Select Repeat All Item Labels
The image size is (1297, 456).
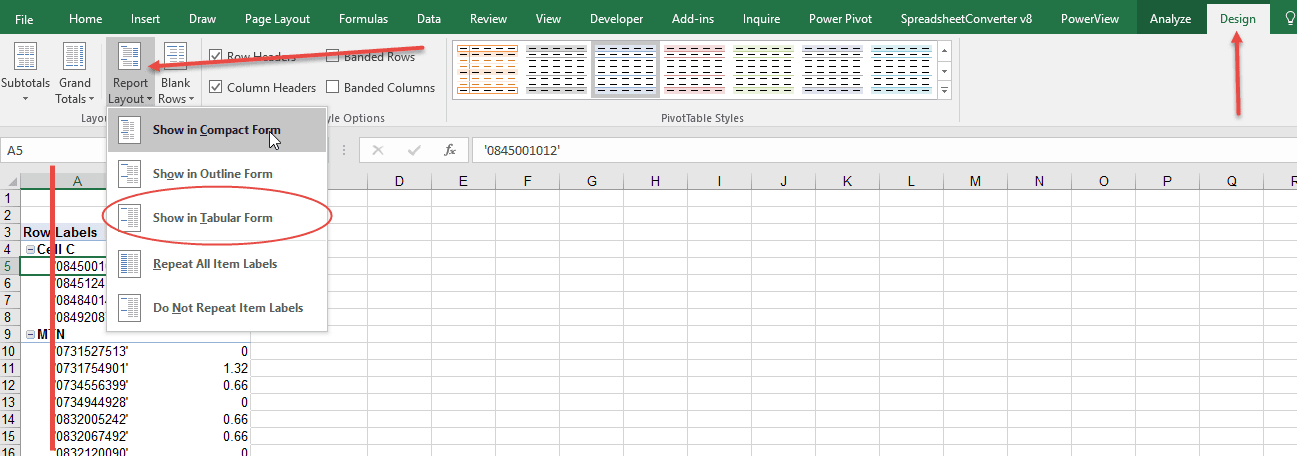(217, 264)
